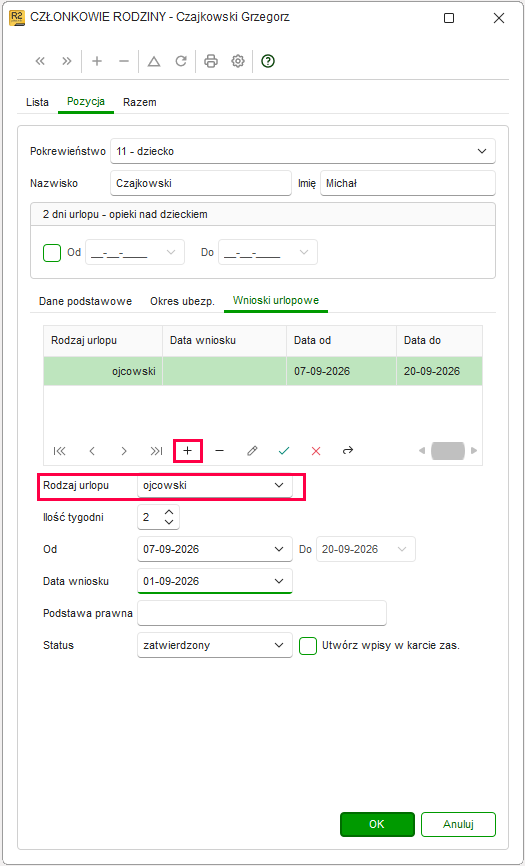The width and height of the screenshot is (525, 866).
Task: Open the Pokrewieństwo dropdown
Action: point(481,151)
